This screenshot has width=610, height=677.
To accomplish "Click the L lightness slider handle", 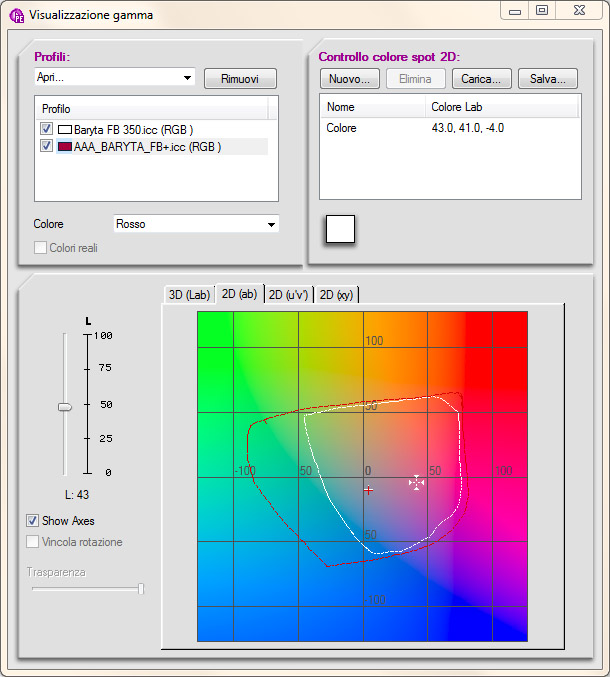I will 65,407.
